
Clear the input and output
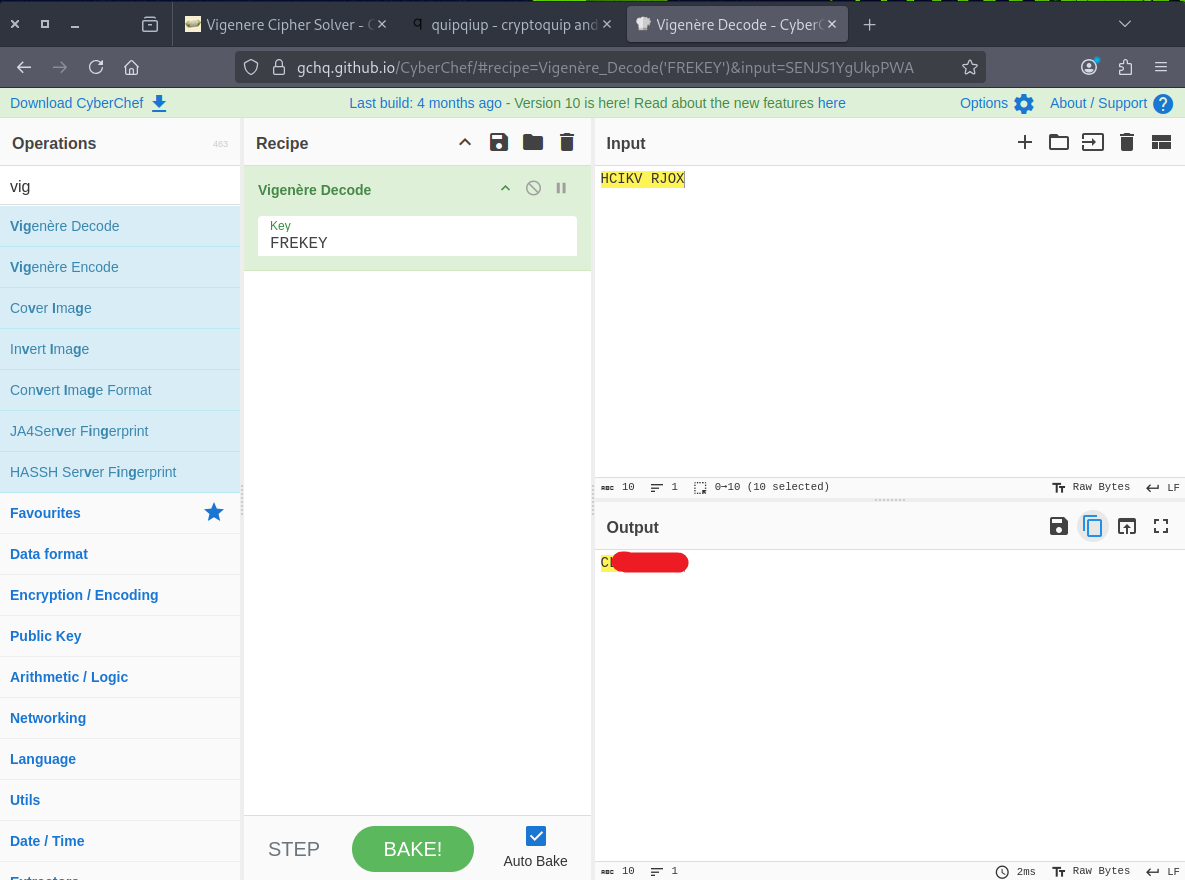[1127, 142]
